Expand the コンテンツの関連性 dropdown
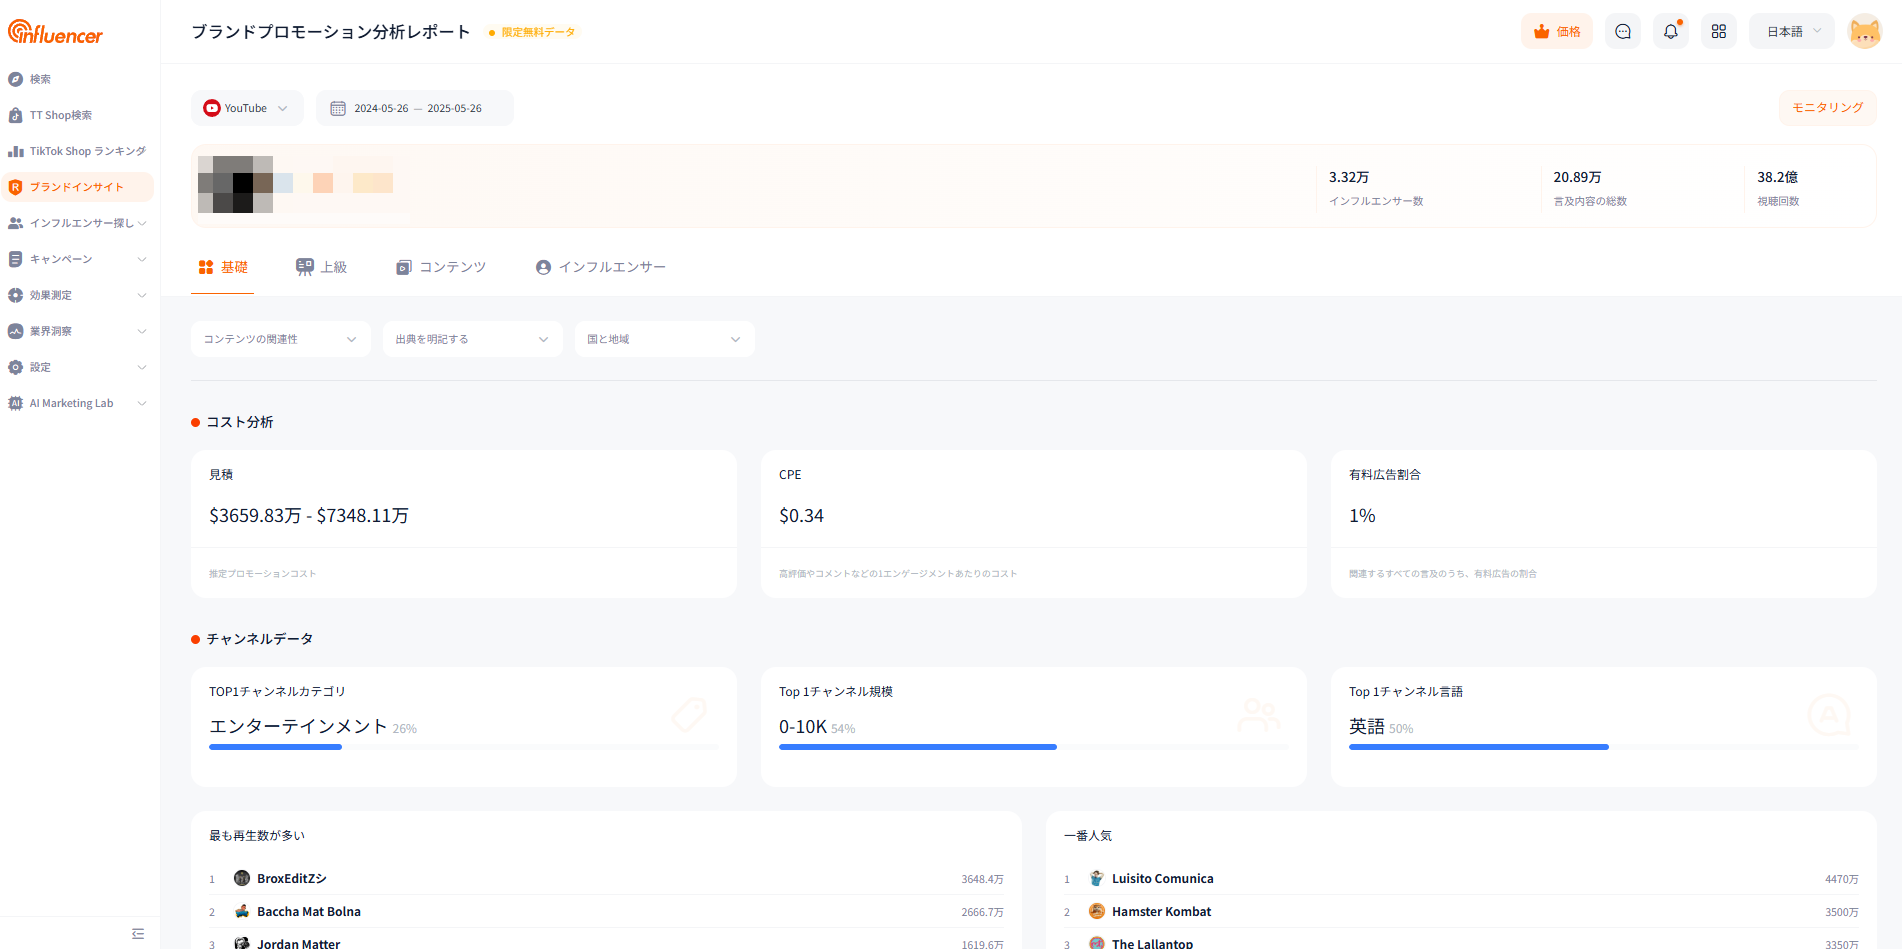This screenshot has height=949, width=1902. [280, 339]
